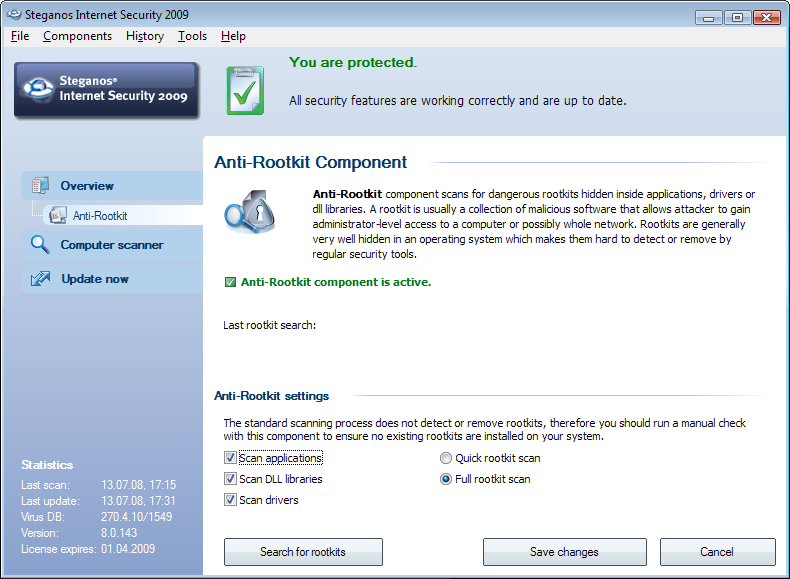790x579 pixels.
Task: Select Full rootkit scan radio button
Action: pyautogui.click(x=446, y=479)
